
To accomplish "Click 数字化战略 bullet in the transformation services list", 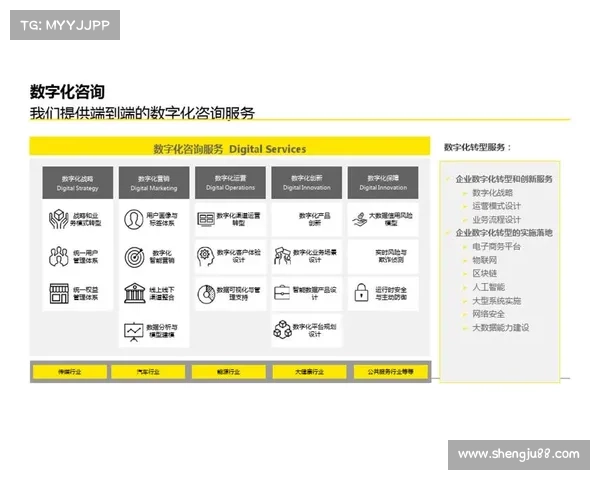I will [x=492, y=193].
